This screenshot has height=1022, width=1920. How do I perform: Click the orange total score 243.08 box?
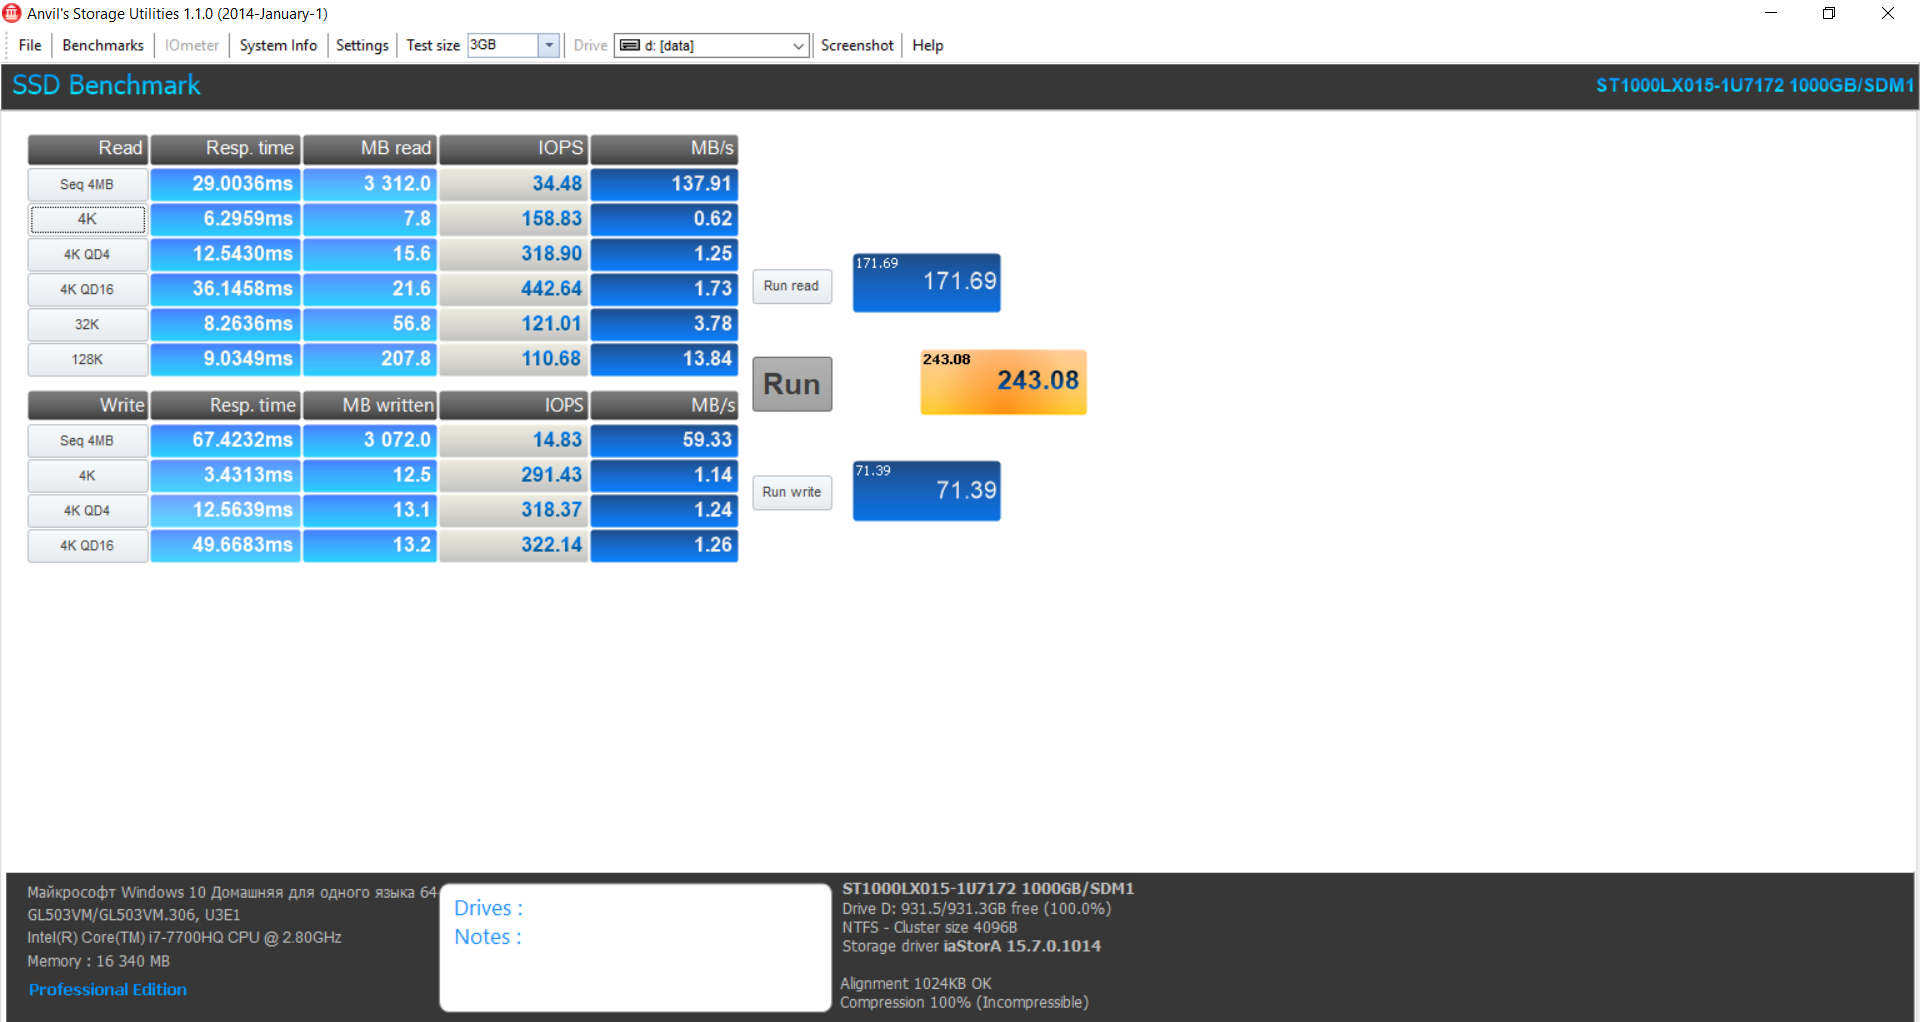click(1003, 382)
